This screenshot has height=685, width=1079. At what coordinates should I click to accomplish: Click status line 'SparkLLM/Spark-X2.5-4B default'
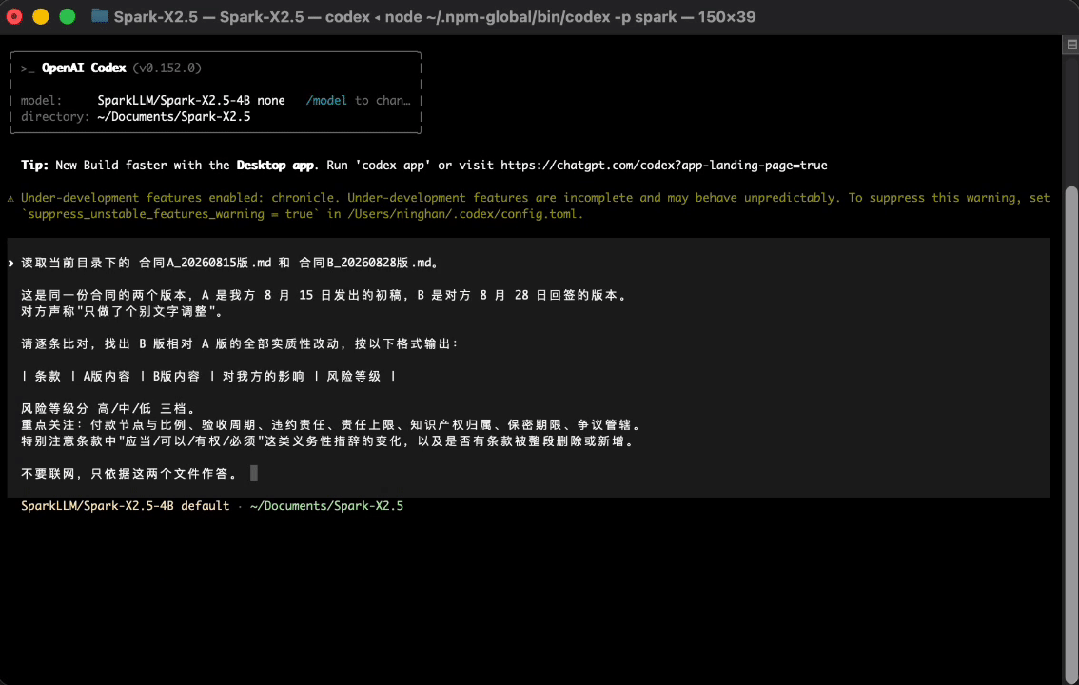point(125,506)
